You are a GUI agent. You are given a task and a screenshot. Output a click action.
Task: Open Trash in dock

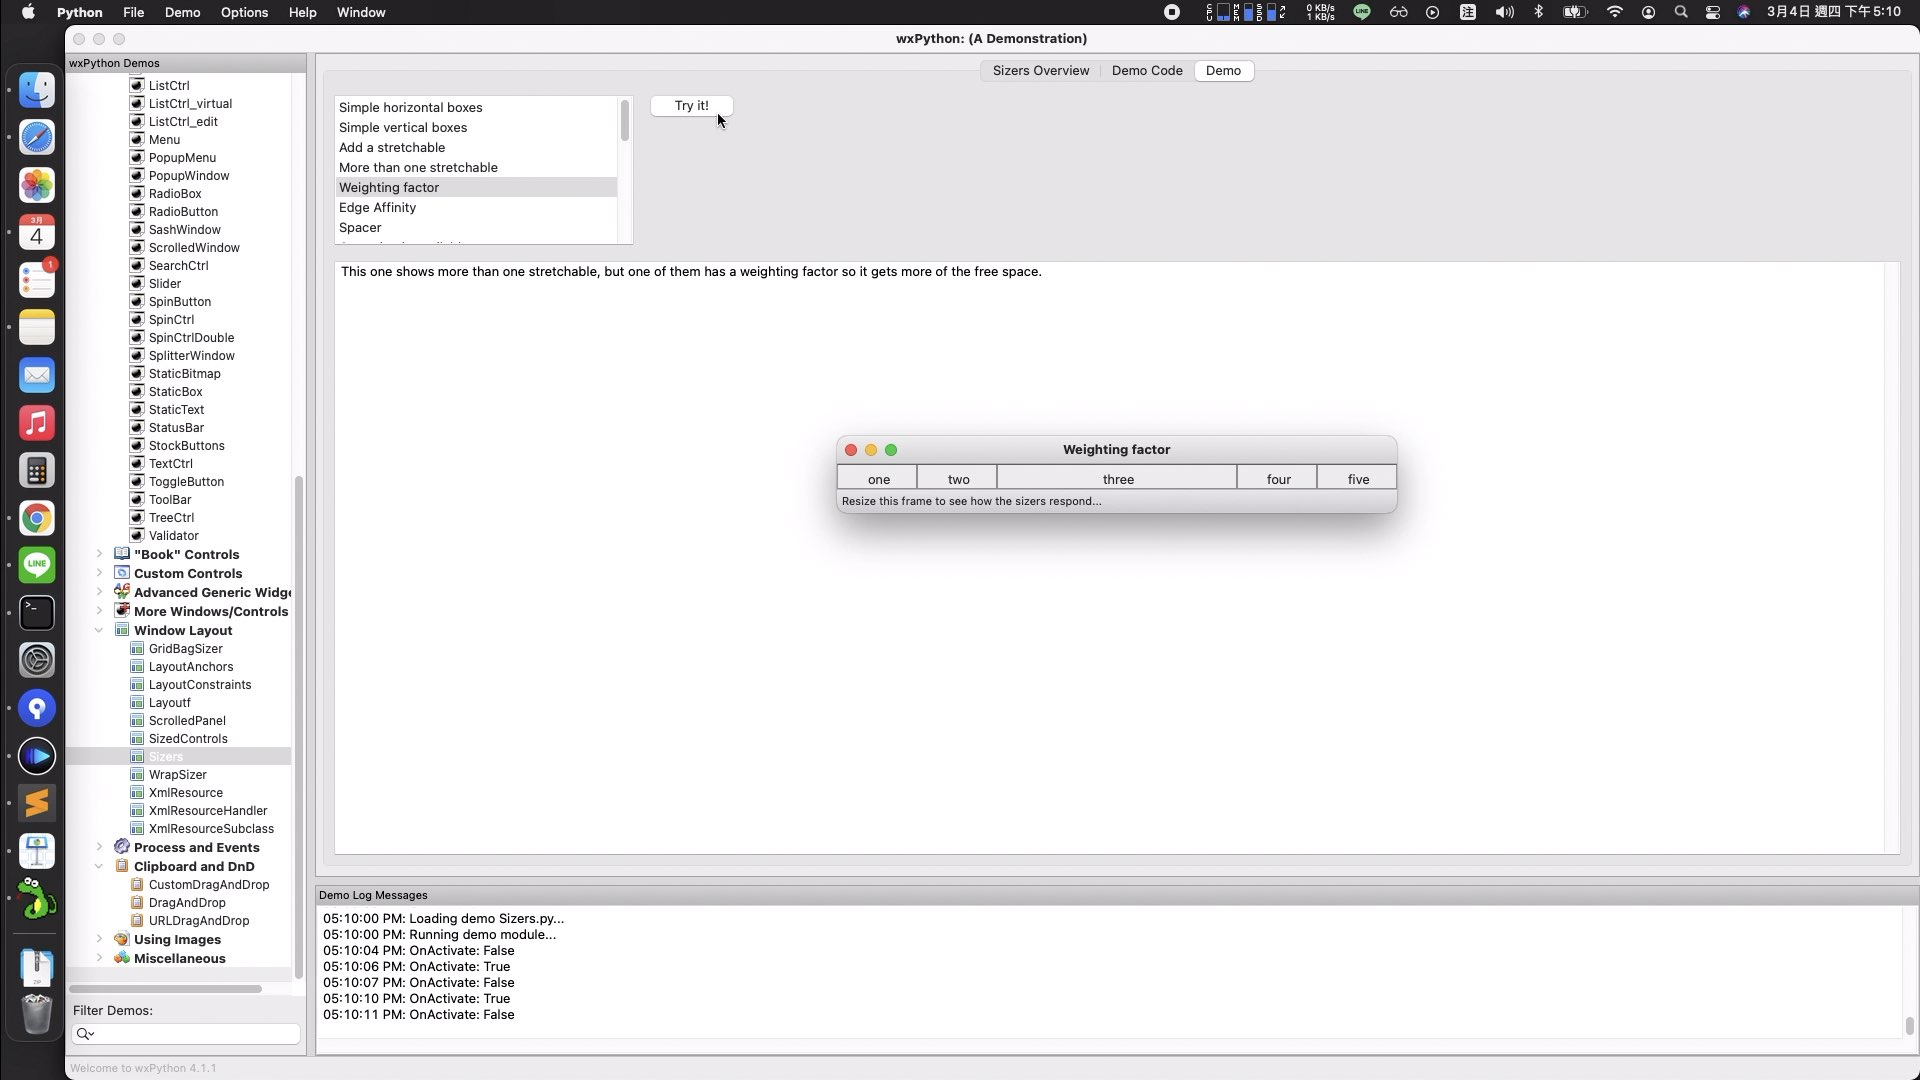coord(37,1014)
